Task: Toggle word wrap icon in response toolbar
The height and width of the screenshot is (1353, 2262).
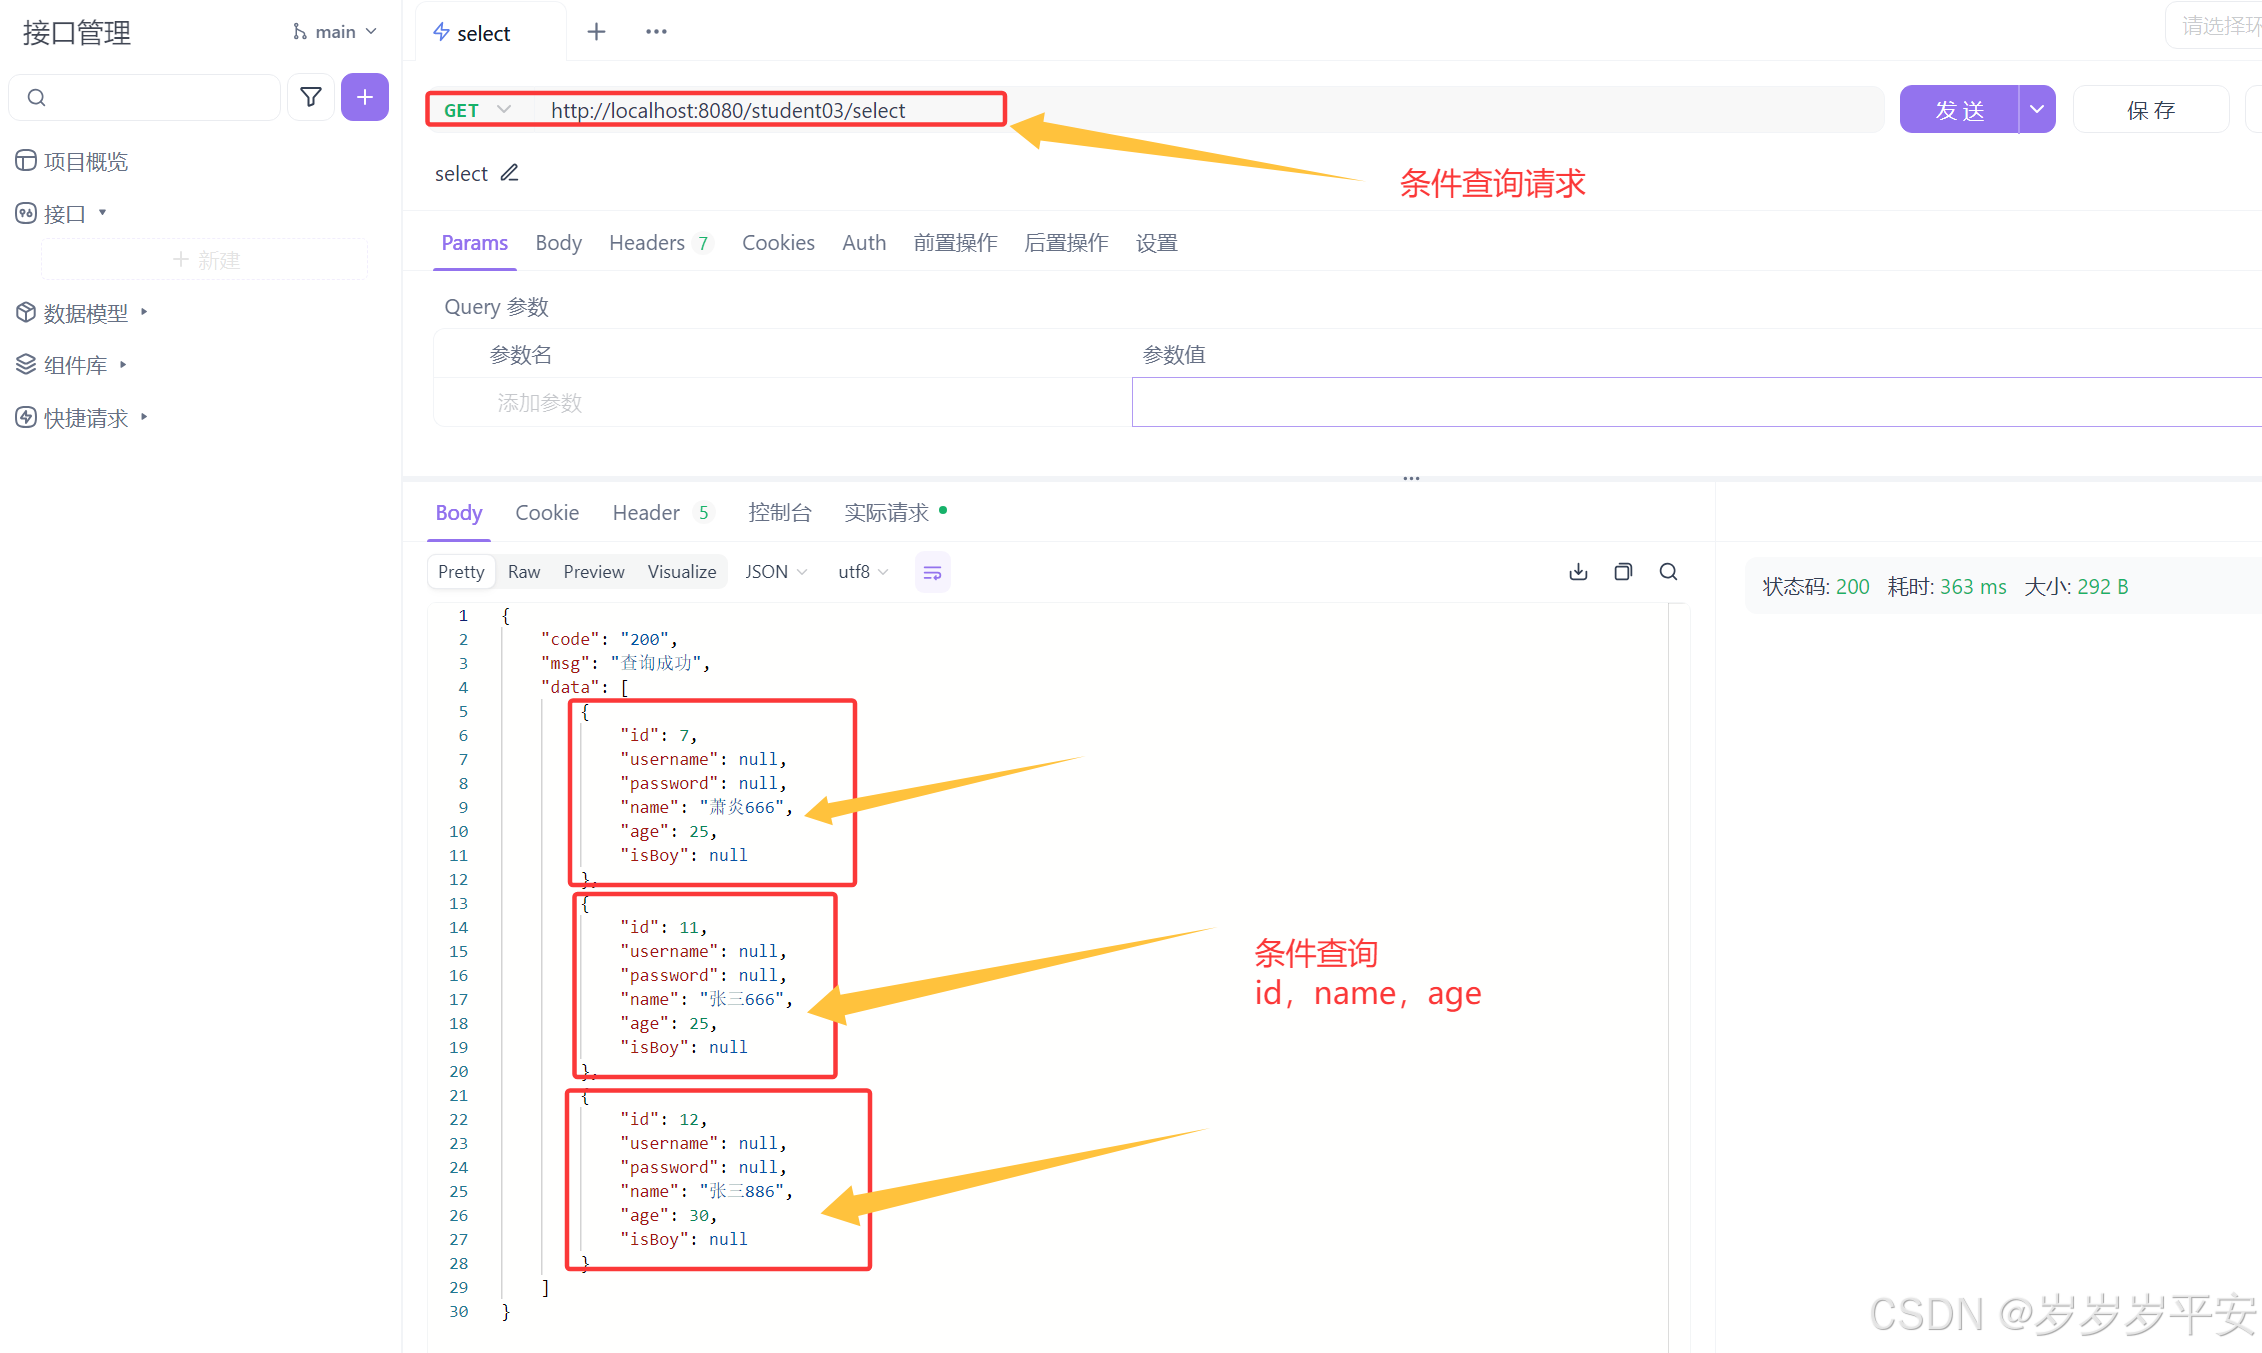Action: pyautogui.click(x=932, y=572)
